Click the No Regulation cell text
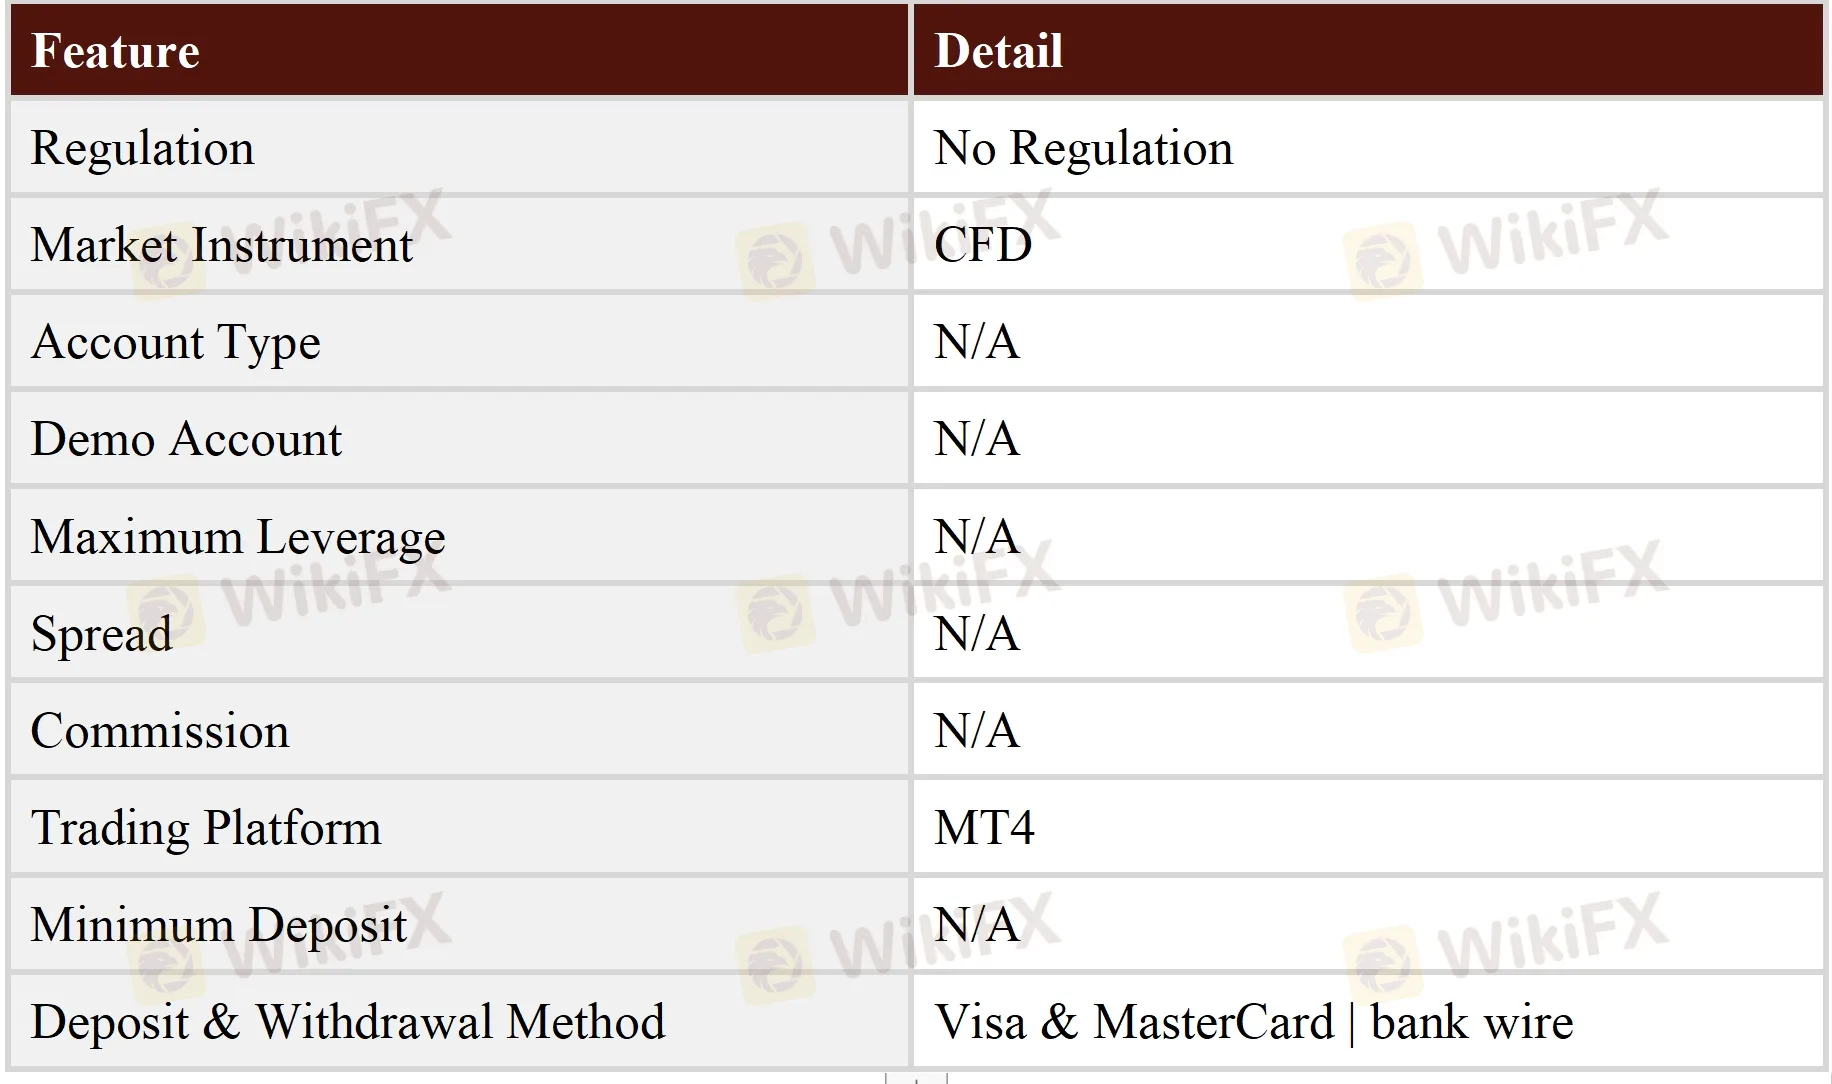 (1083, 149)
